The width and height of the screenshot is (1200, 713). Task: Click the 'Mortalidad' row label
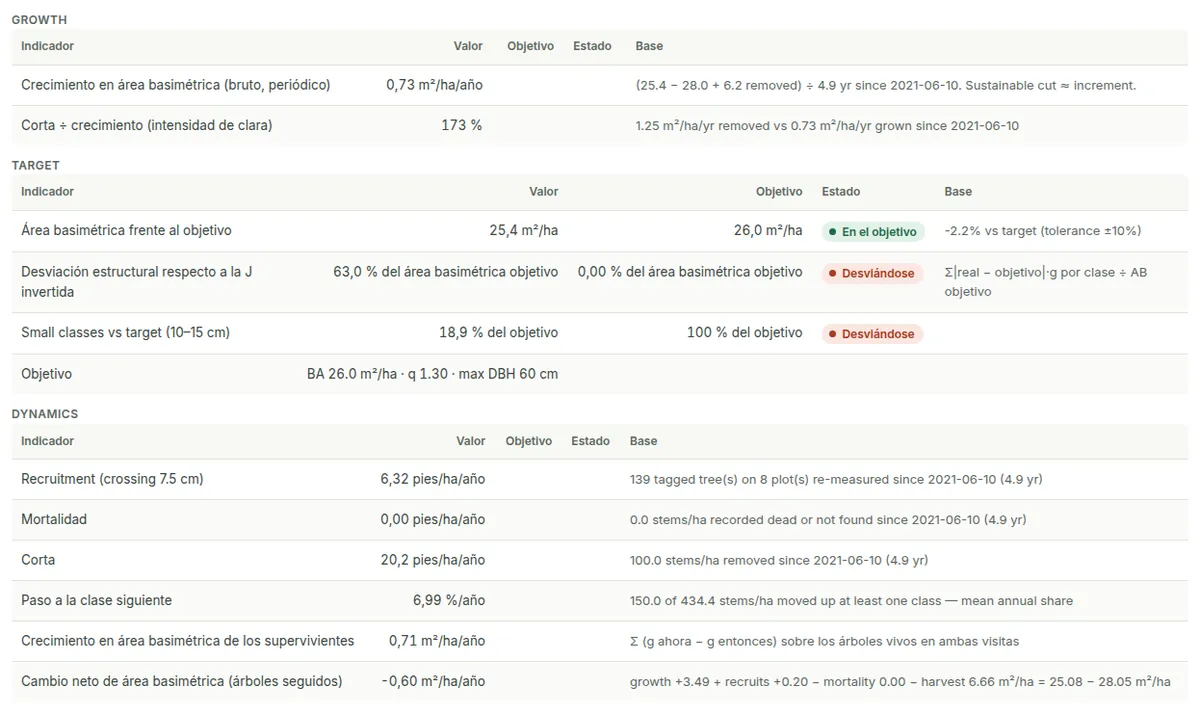click(54, 520)
